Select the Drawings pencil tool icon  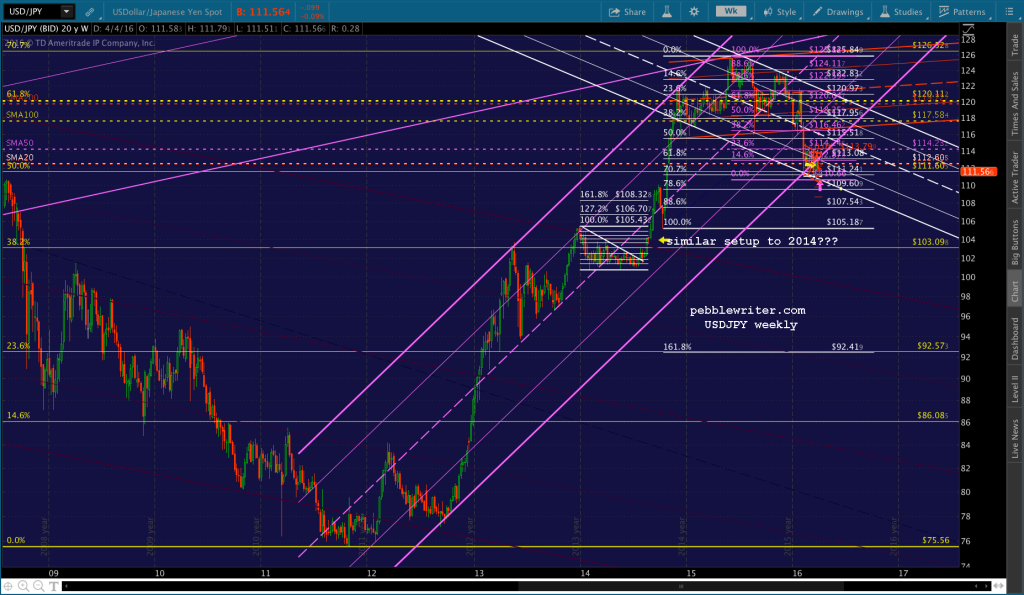[816, 12]
